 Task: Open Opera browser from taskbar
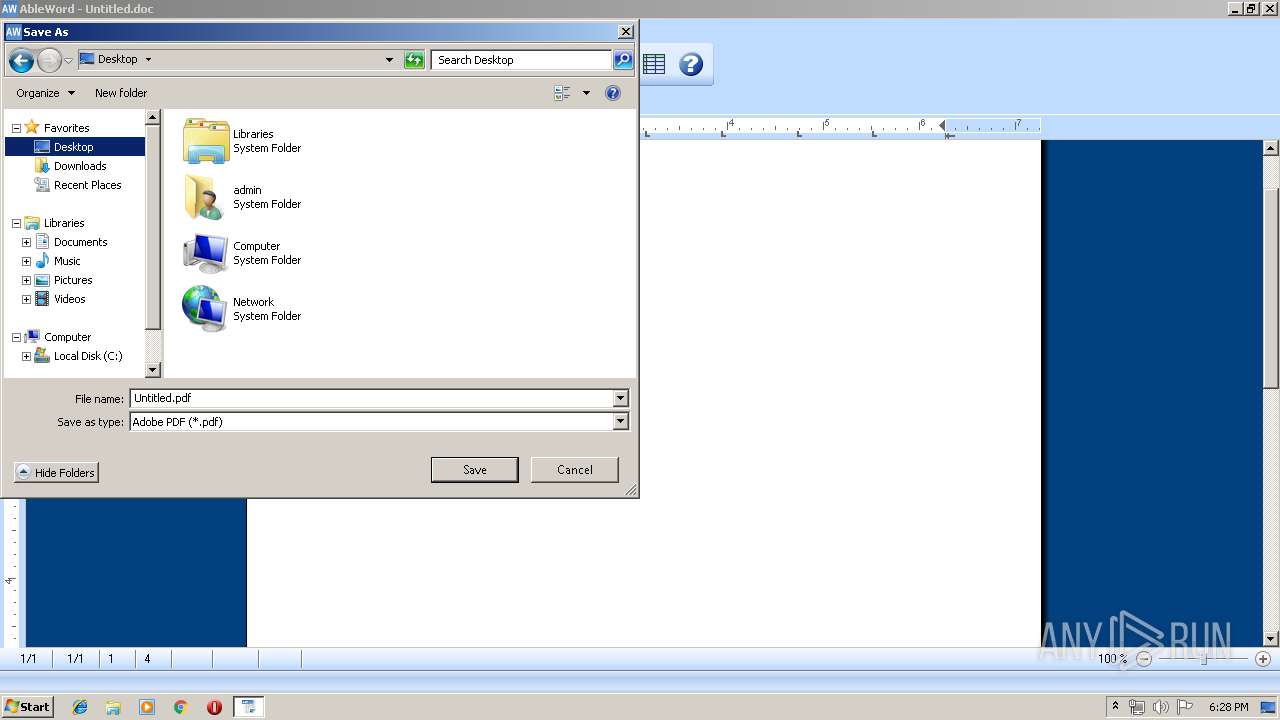tap(214, 707)
